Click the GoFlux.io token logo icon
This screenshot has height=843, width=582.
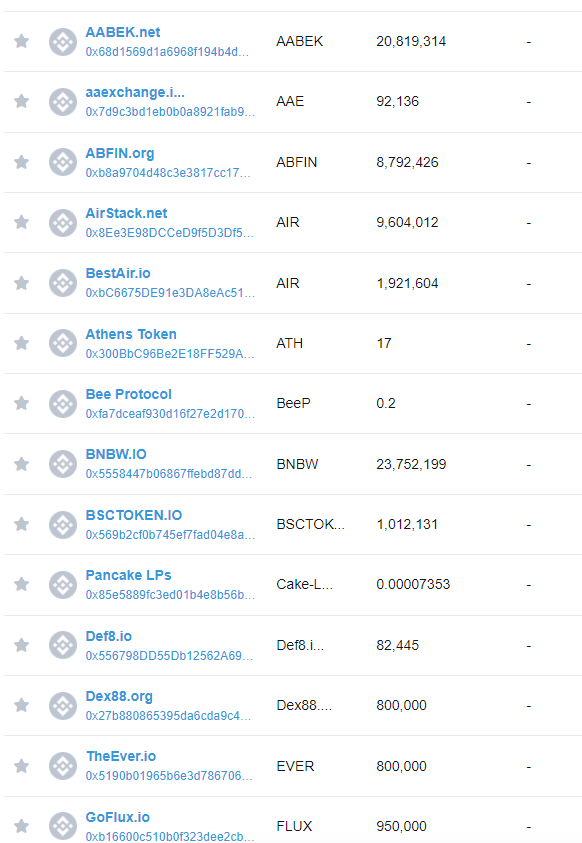click(63, 826)
